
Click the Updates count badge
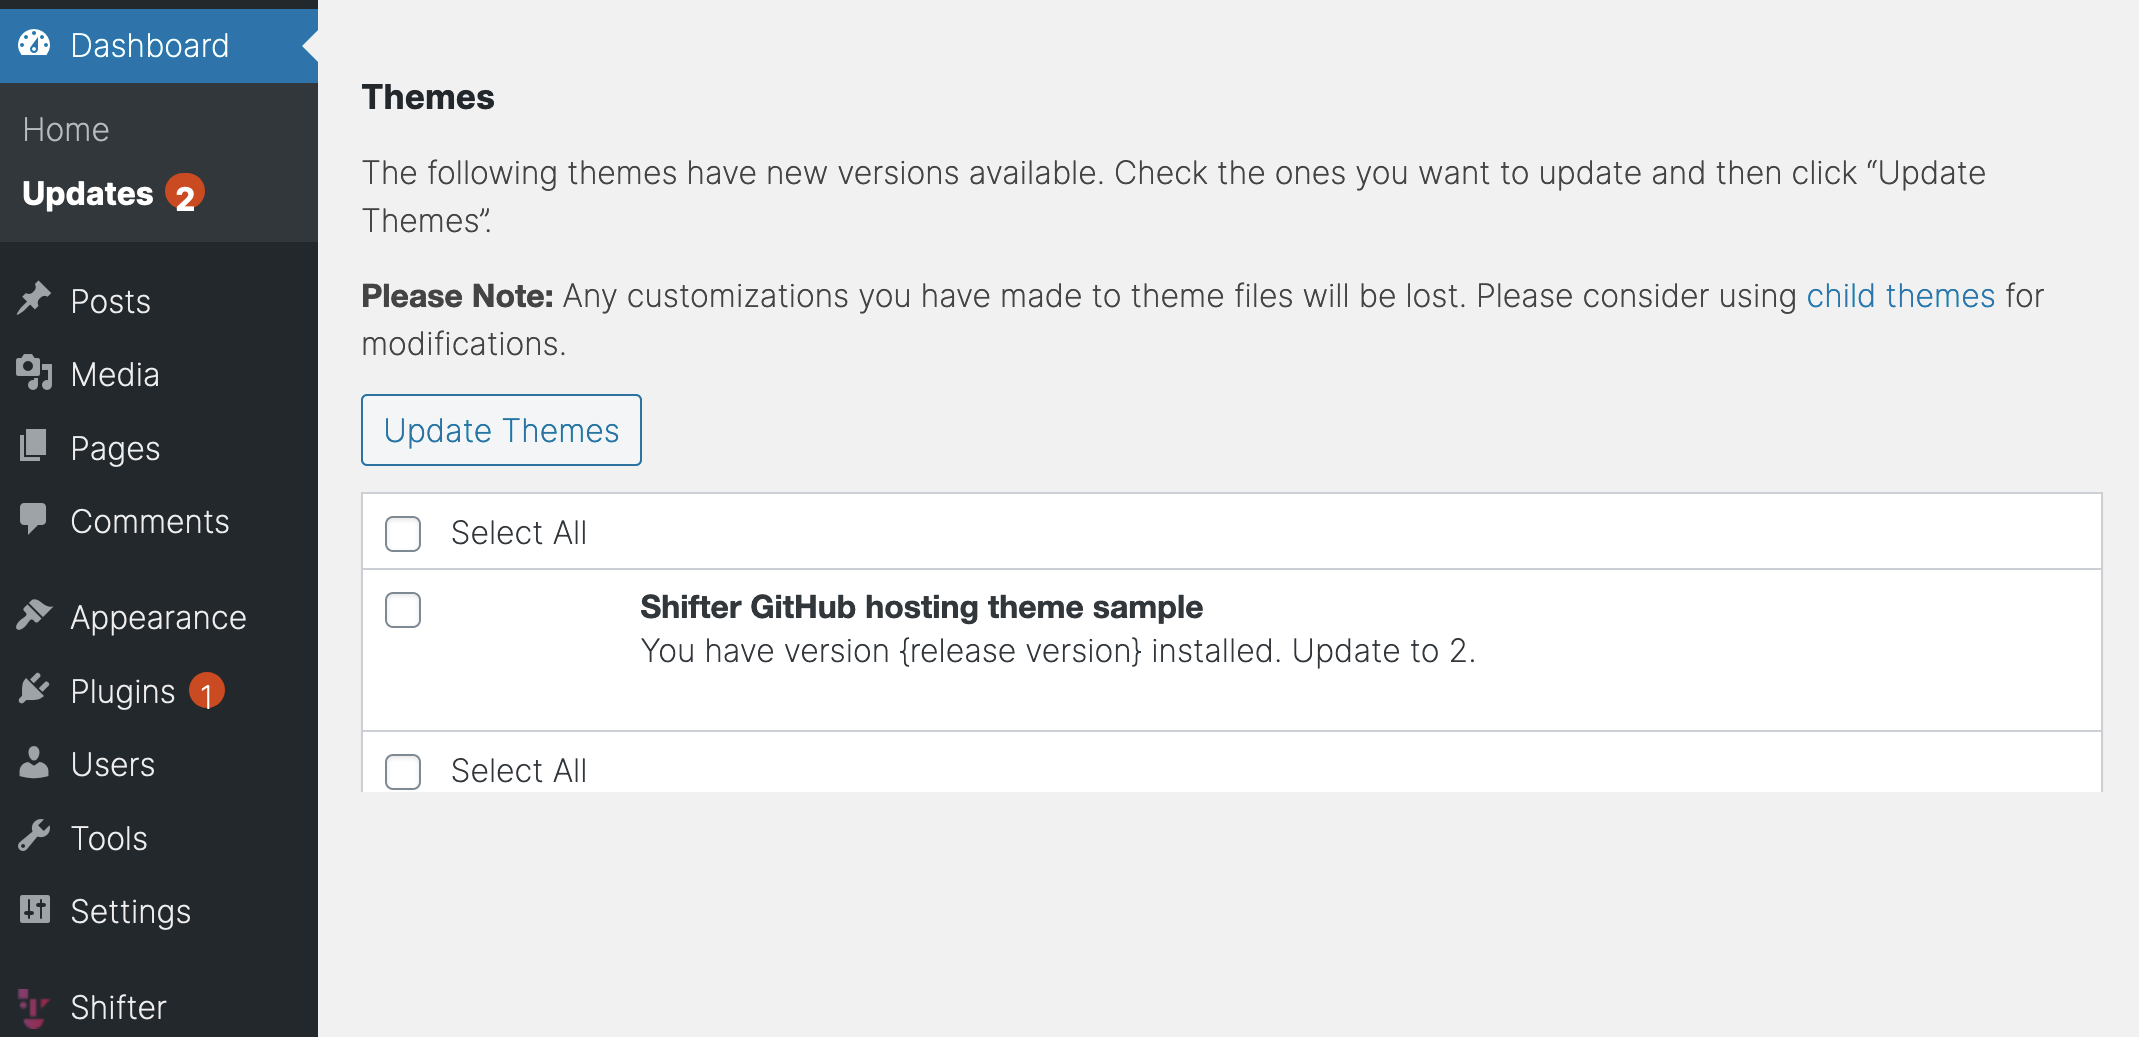tap(185, 193)
